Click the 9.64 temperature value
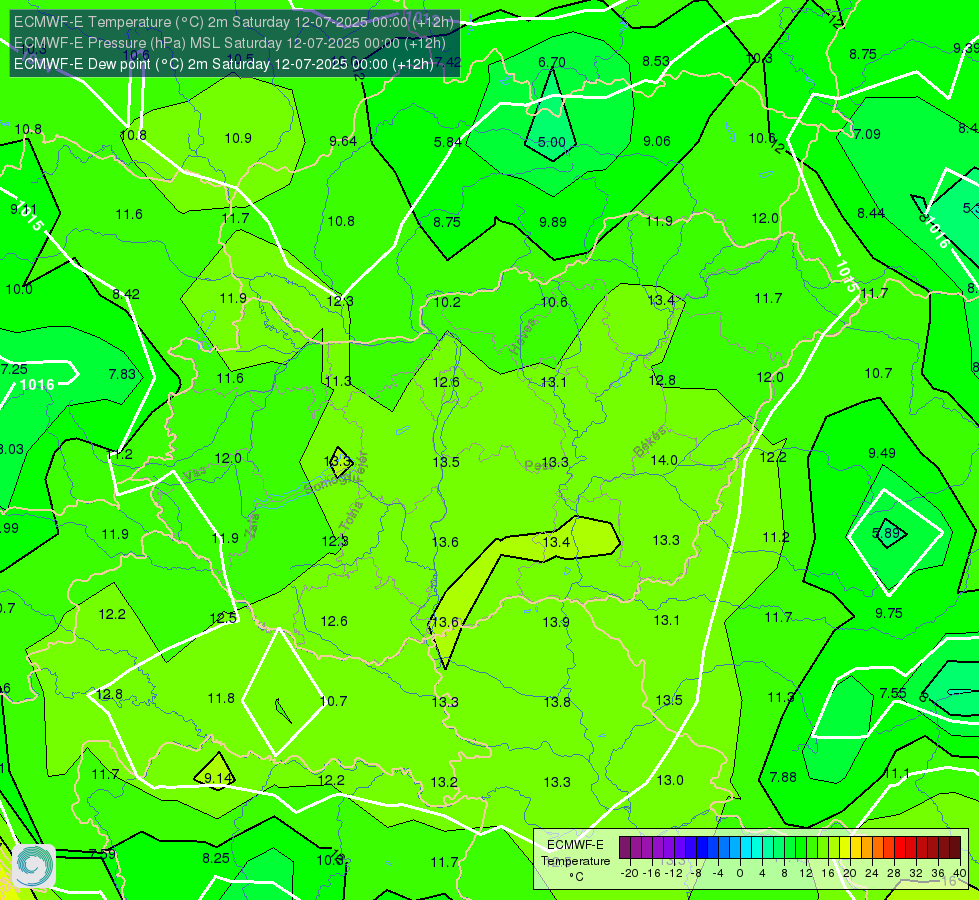Screen dimensions: 979x900 (343, 141)
